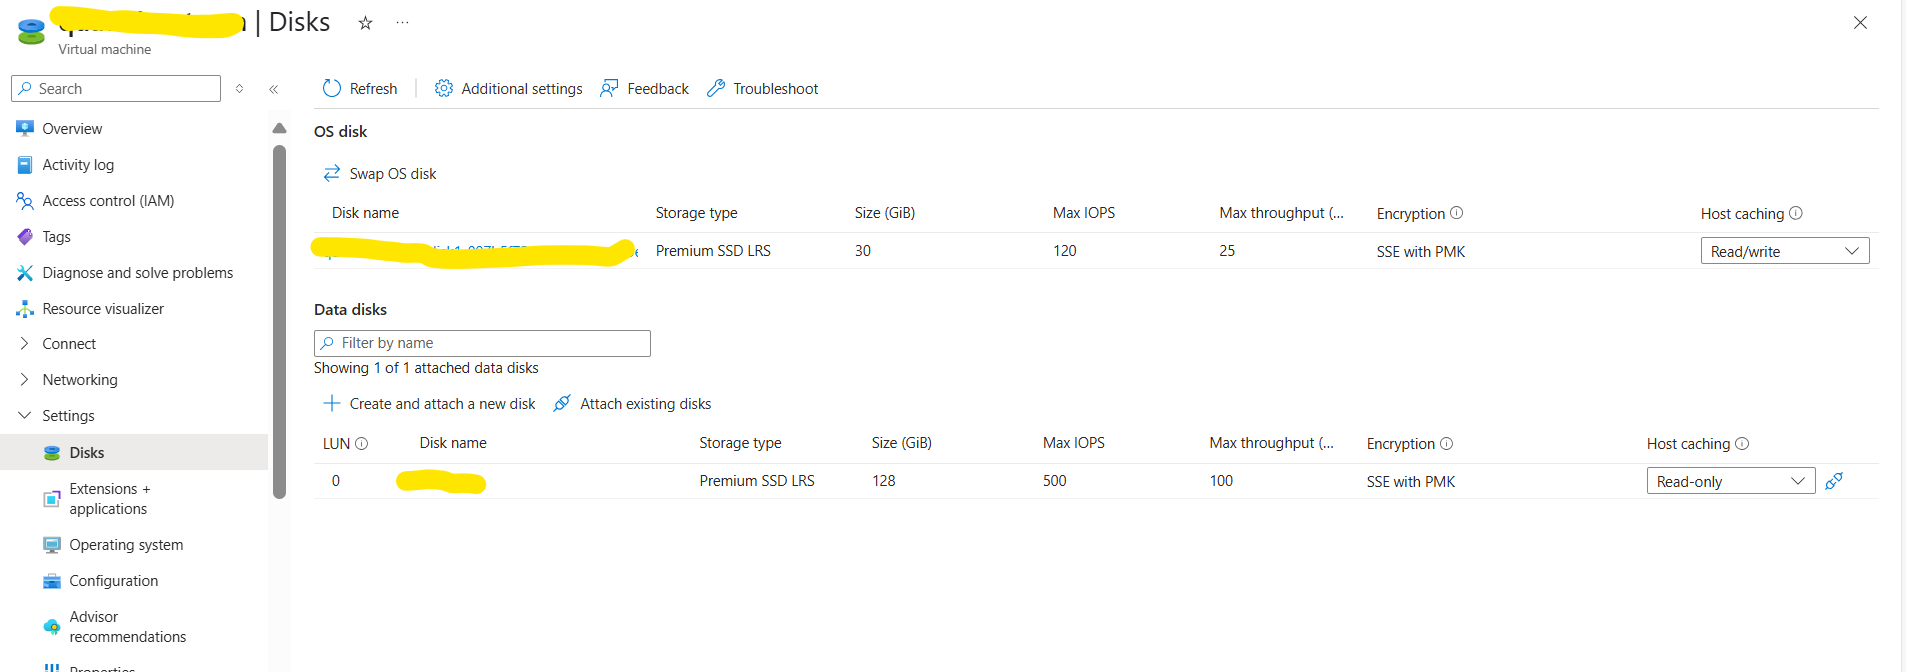Click Attach existing disks text

pyautogui.click(x=646, y=404)
